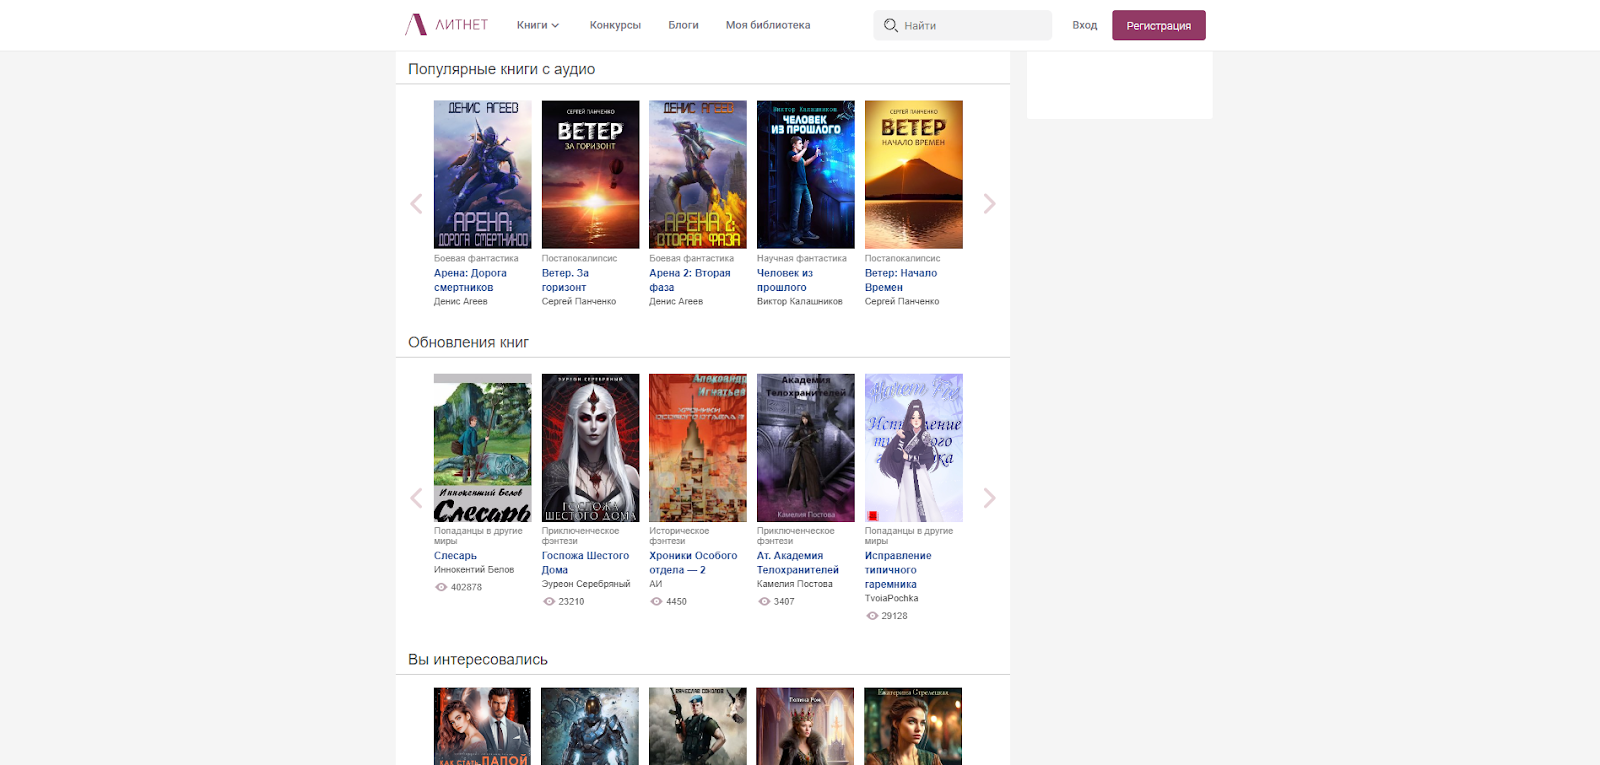
Task: Go to Моя библиотека
Action: pyautogui.click(x=768, y=25)
